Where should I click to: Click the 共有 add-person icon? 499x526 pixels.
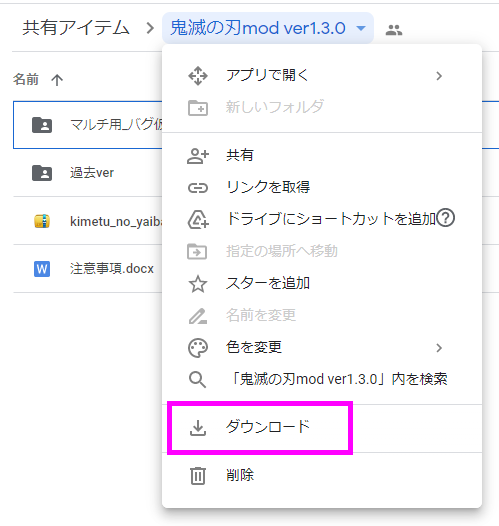click(198, 156)
